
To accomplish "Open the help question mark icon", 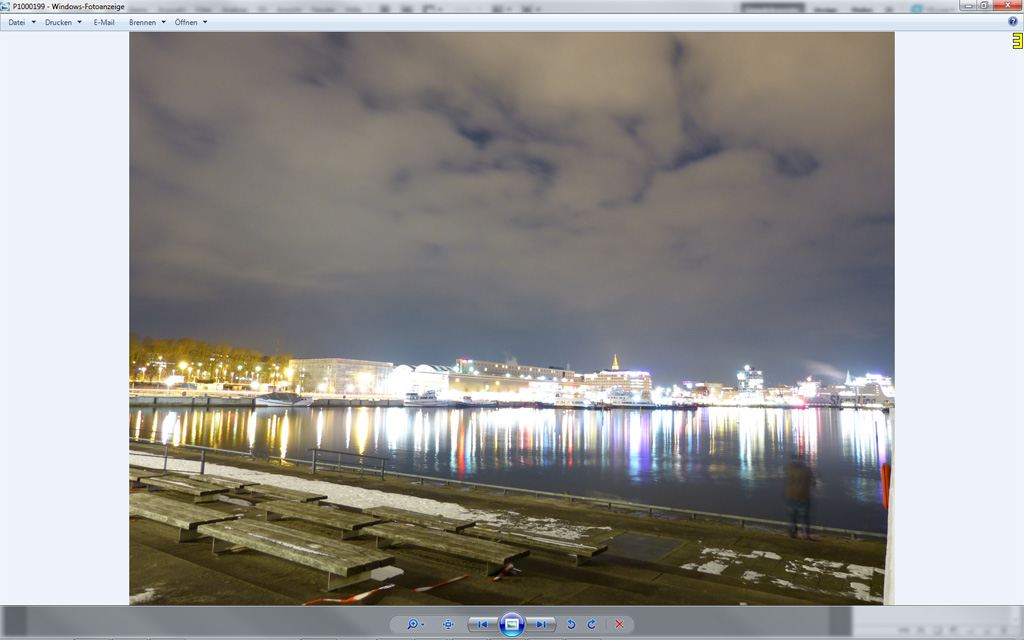I will pyautogui.click(x=1012, y=21).
